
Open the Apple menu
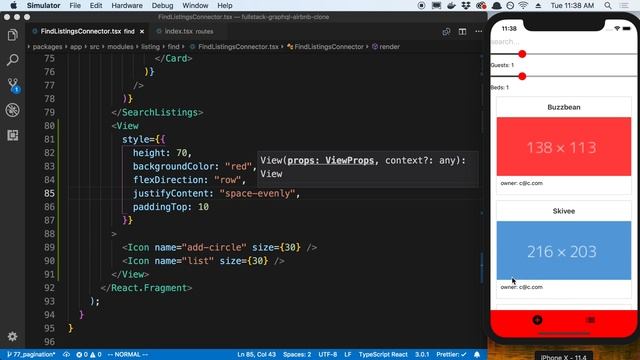(13, 6)
